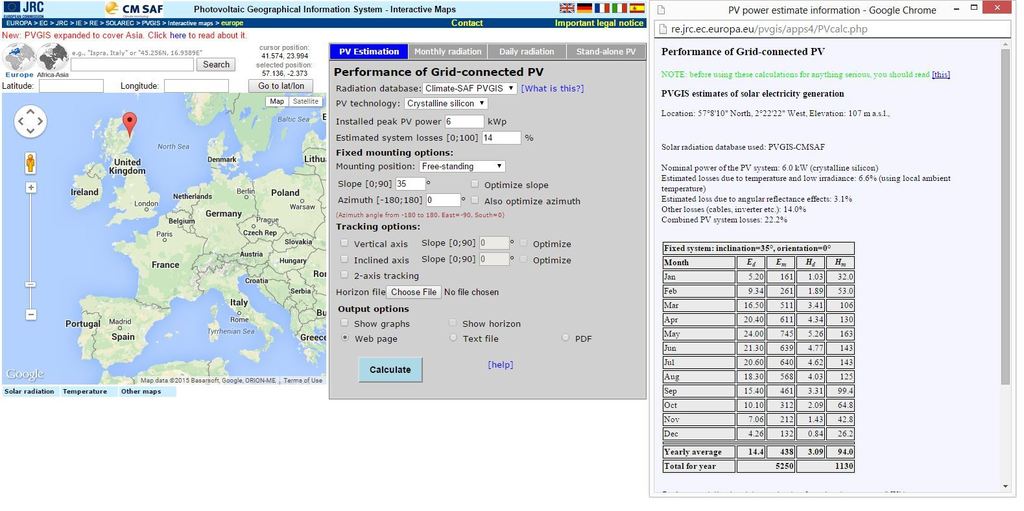This screenshot has width=1024, height=511.
Task: Select the PDF output radio button
Action: (566, 338)
